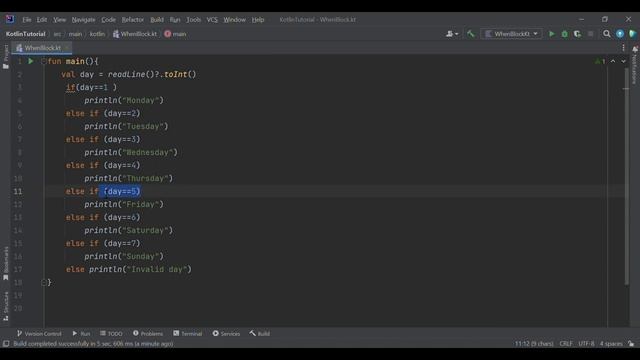Screen dimensions: 640x360
Task: Change UTF-8 file encoding in status bar
Action: tap(586, 344)
